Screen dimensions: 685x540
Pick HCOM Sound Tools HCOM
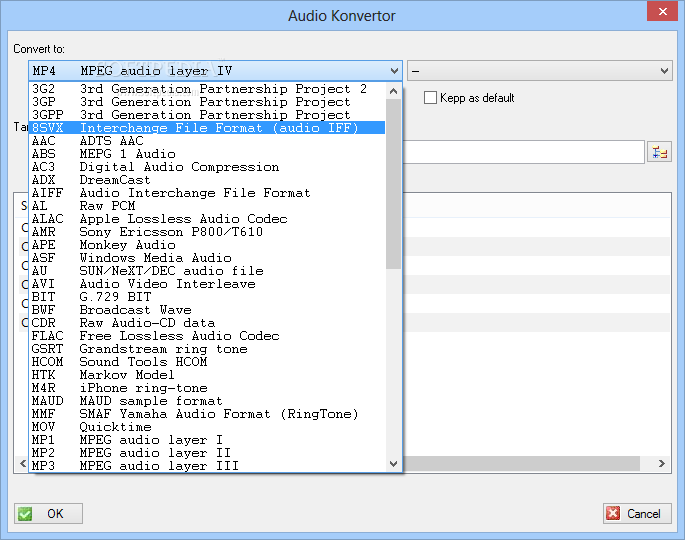point(207,362)
